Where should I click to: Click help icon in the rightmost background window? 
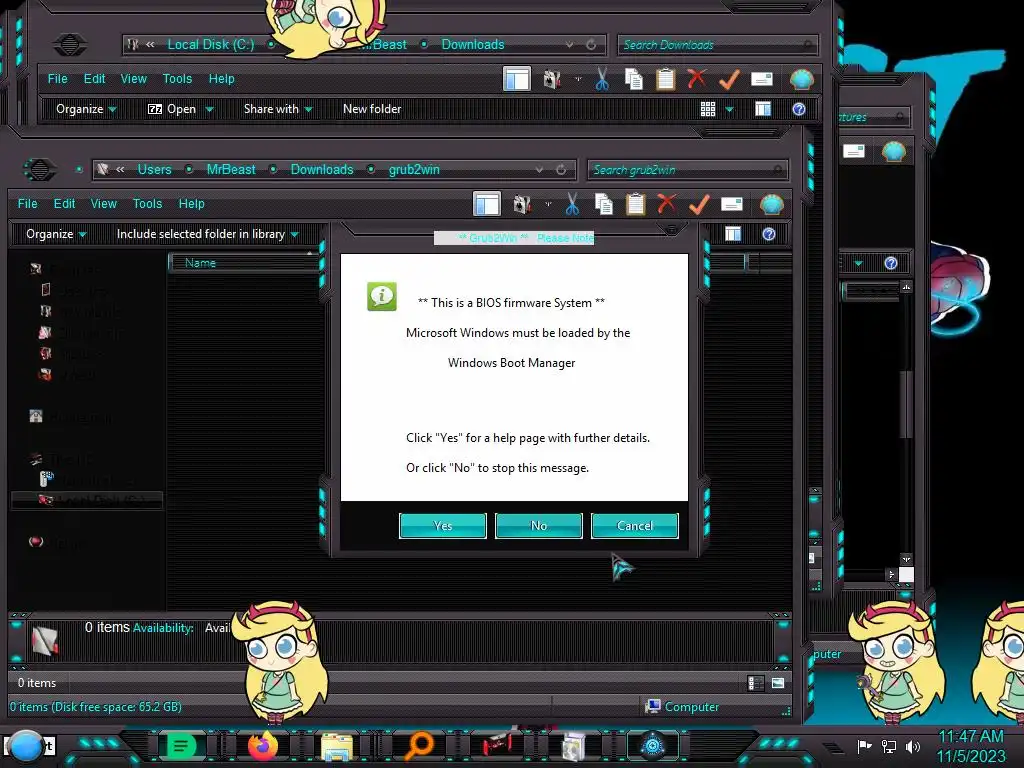(891, 263)
